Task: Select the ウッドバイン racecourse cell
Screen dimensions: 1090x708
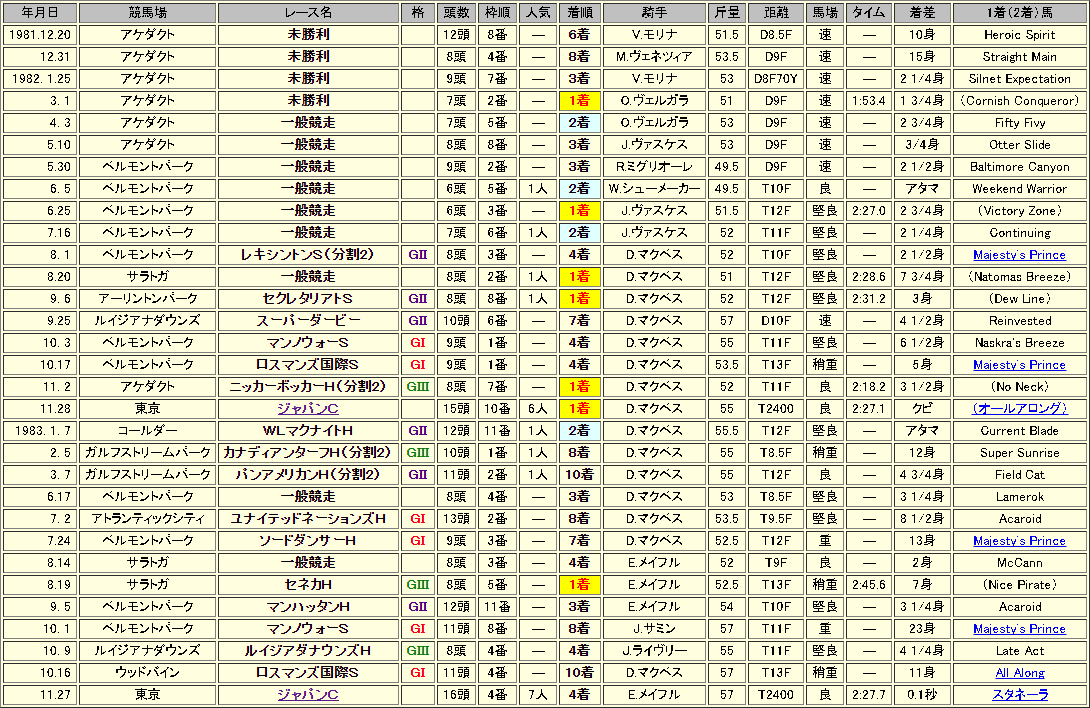Action: [147, 673]
